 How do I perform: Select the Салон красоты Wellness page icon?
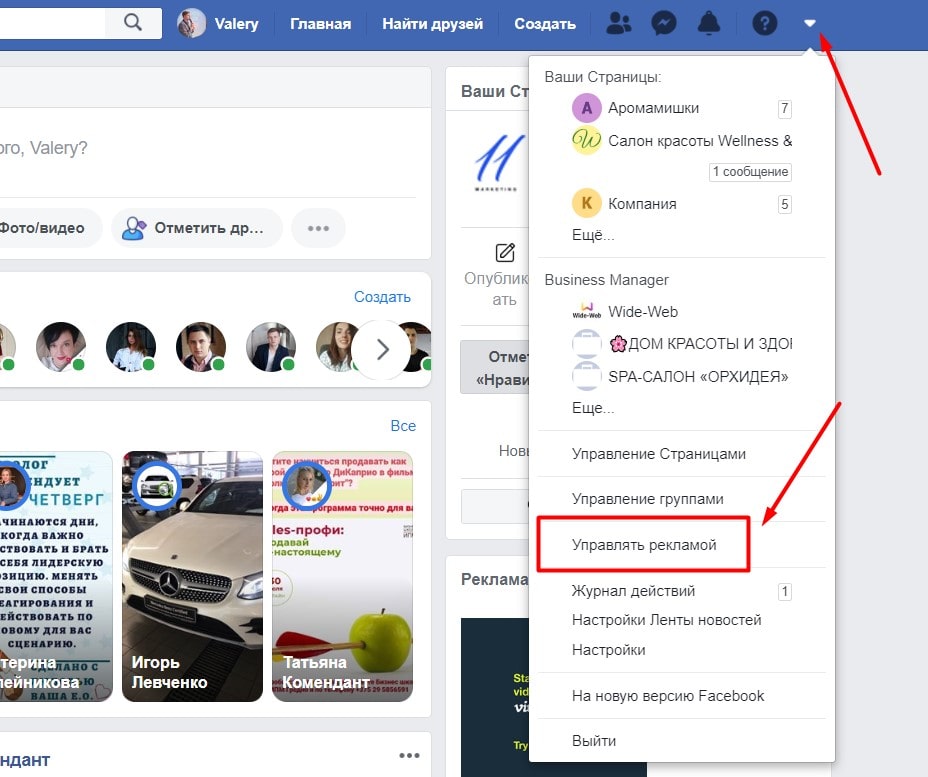coord(586,140)
